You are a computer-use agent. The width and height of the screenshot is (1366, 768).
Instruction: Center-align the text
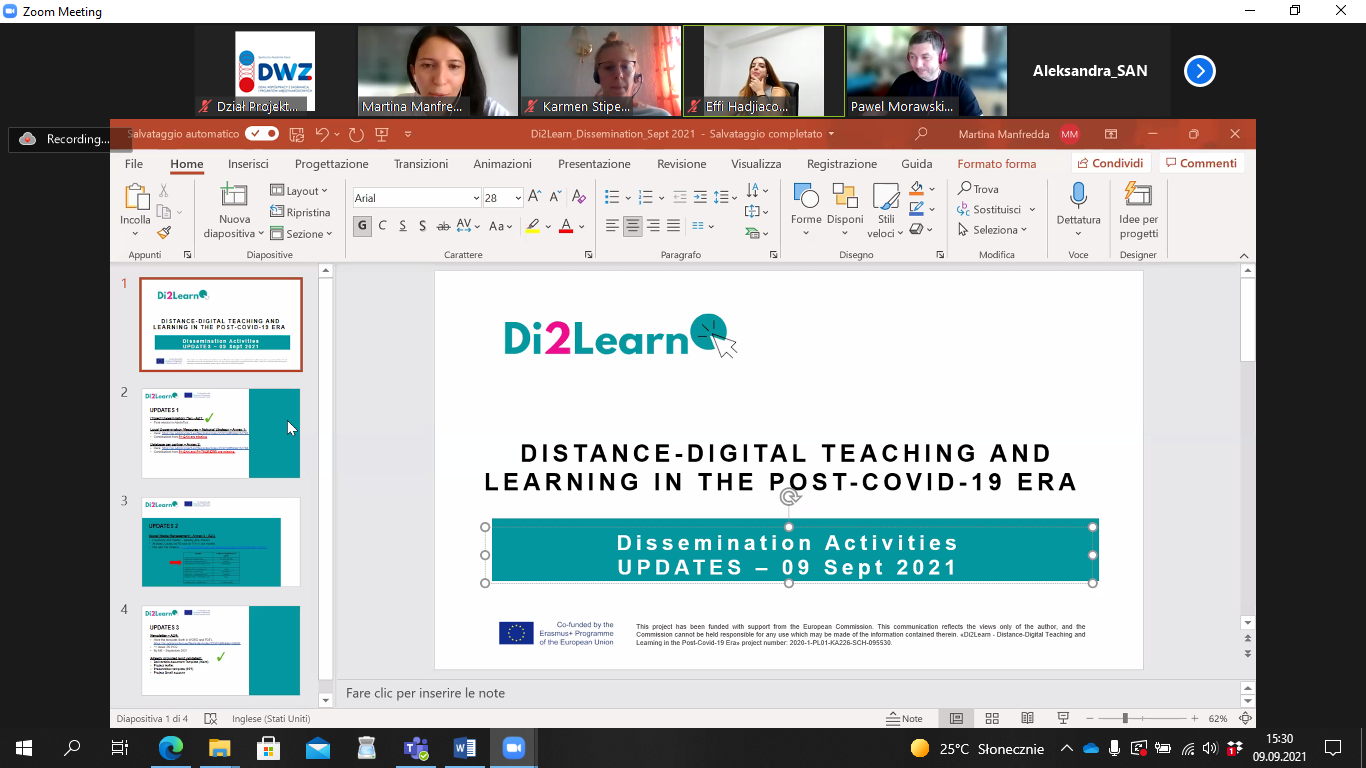coord(632,226)
